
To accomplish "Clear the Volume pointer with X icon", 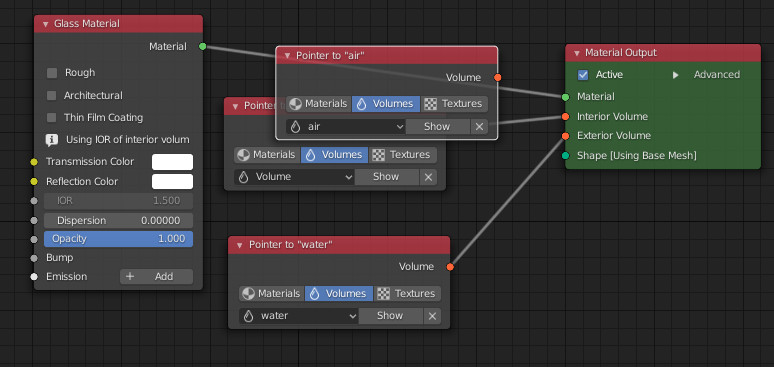I will pyautogui.click(x=428, y=177).
